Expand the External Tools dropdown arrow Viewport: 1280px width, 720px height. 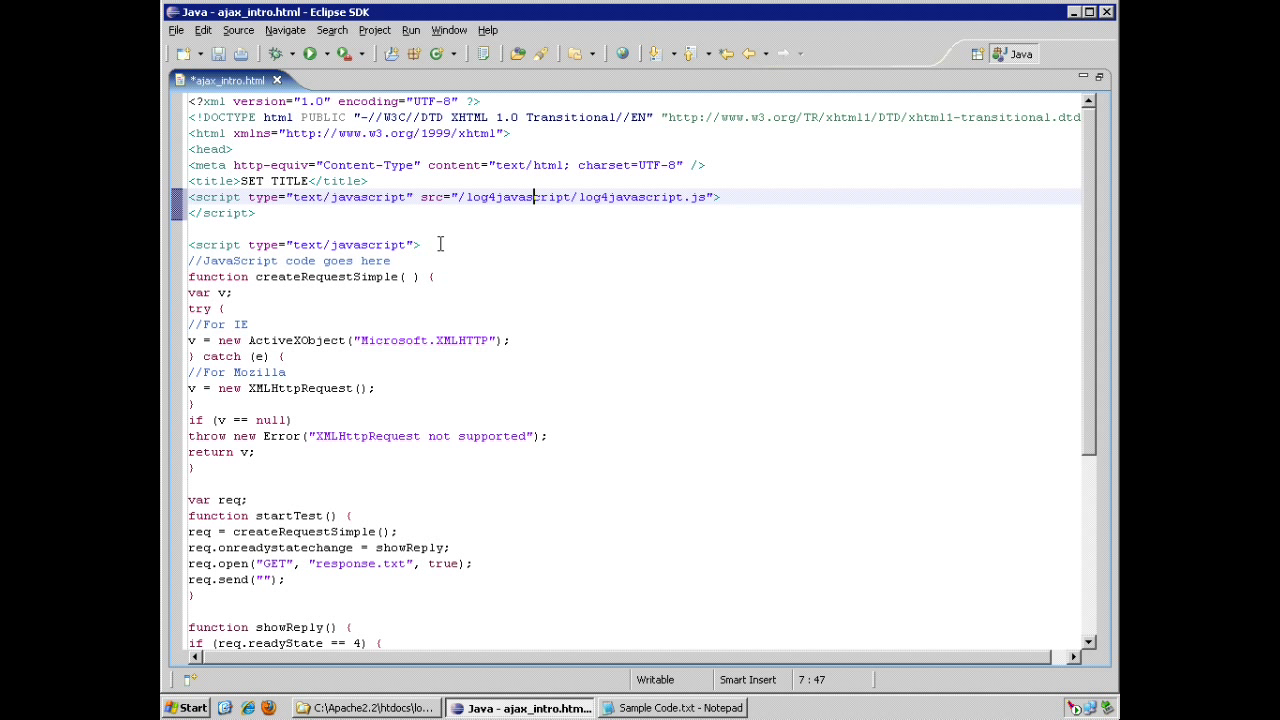(361, 54)
